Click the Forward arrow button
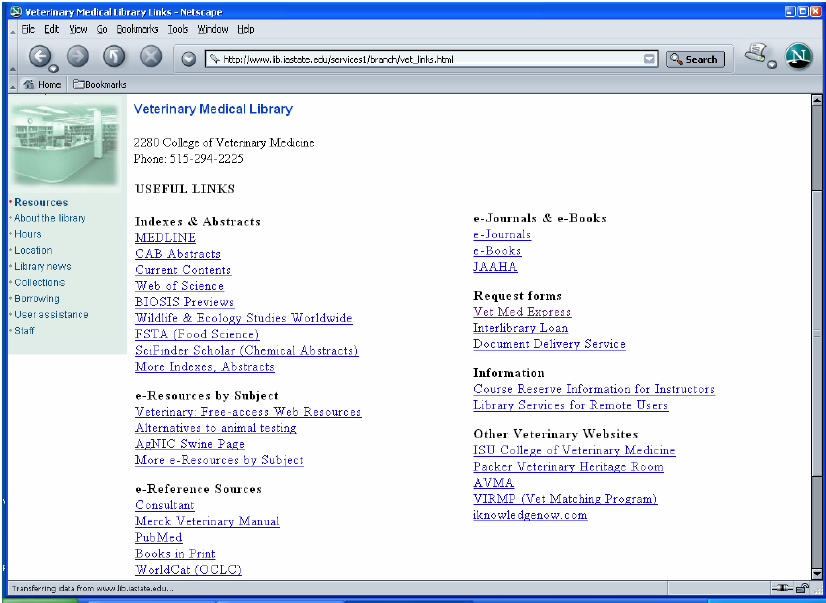 point(78,56)
